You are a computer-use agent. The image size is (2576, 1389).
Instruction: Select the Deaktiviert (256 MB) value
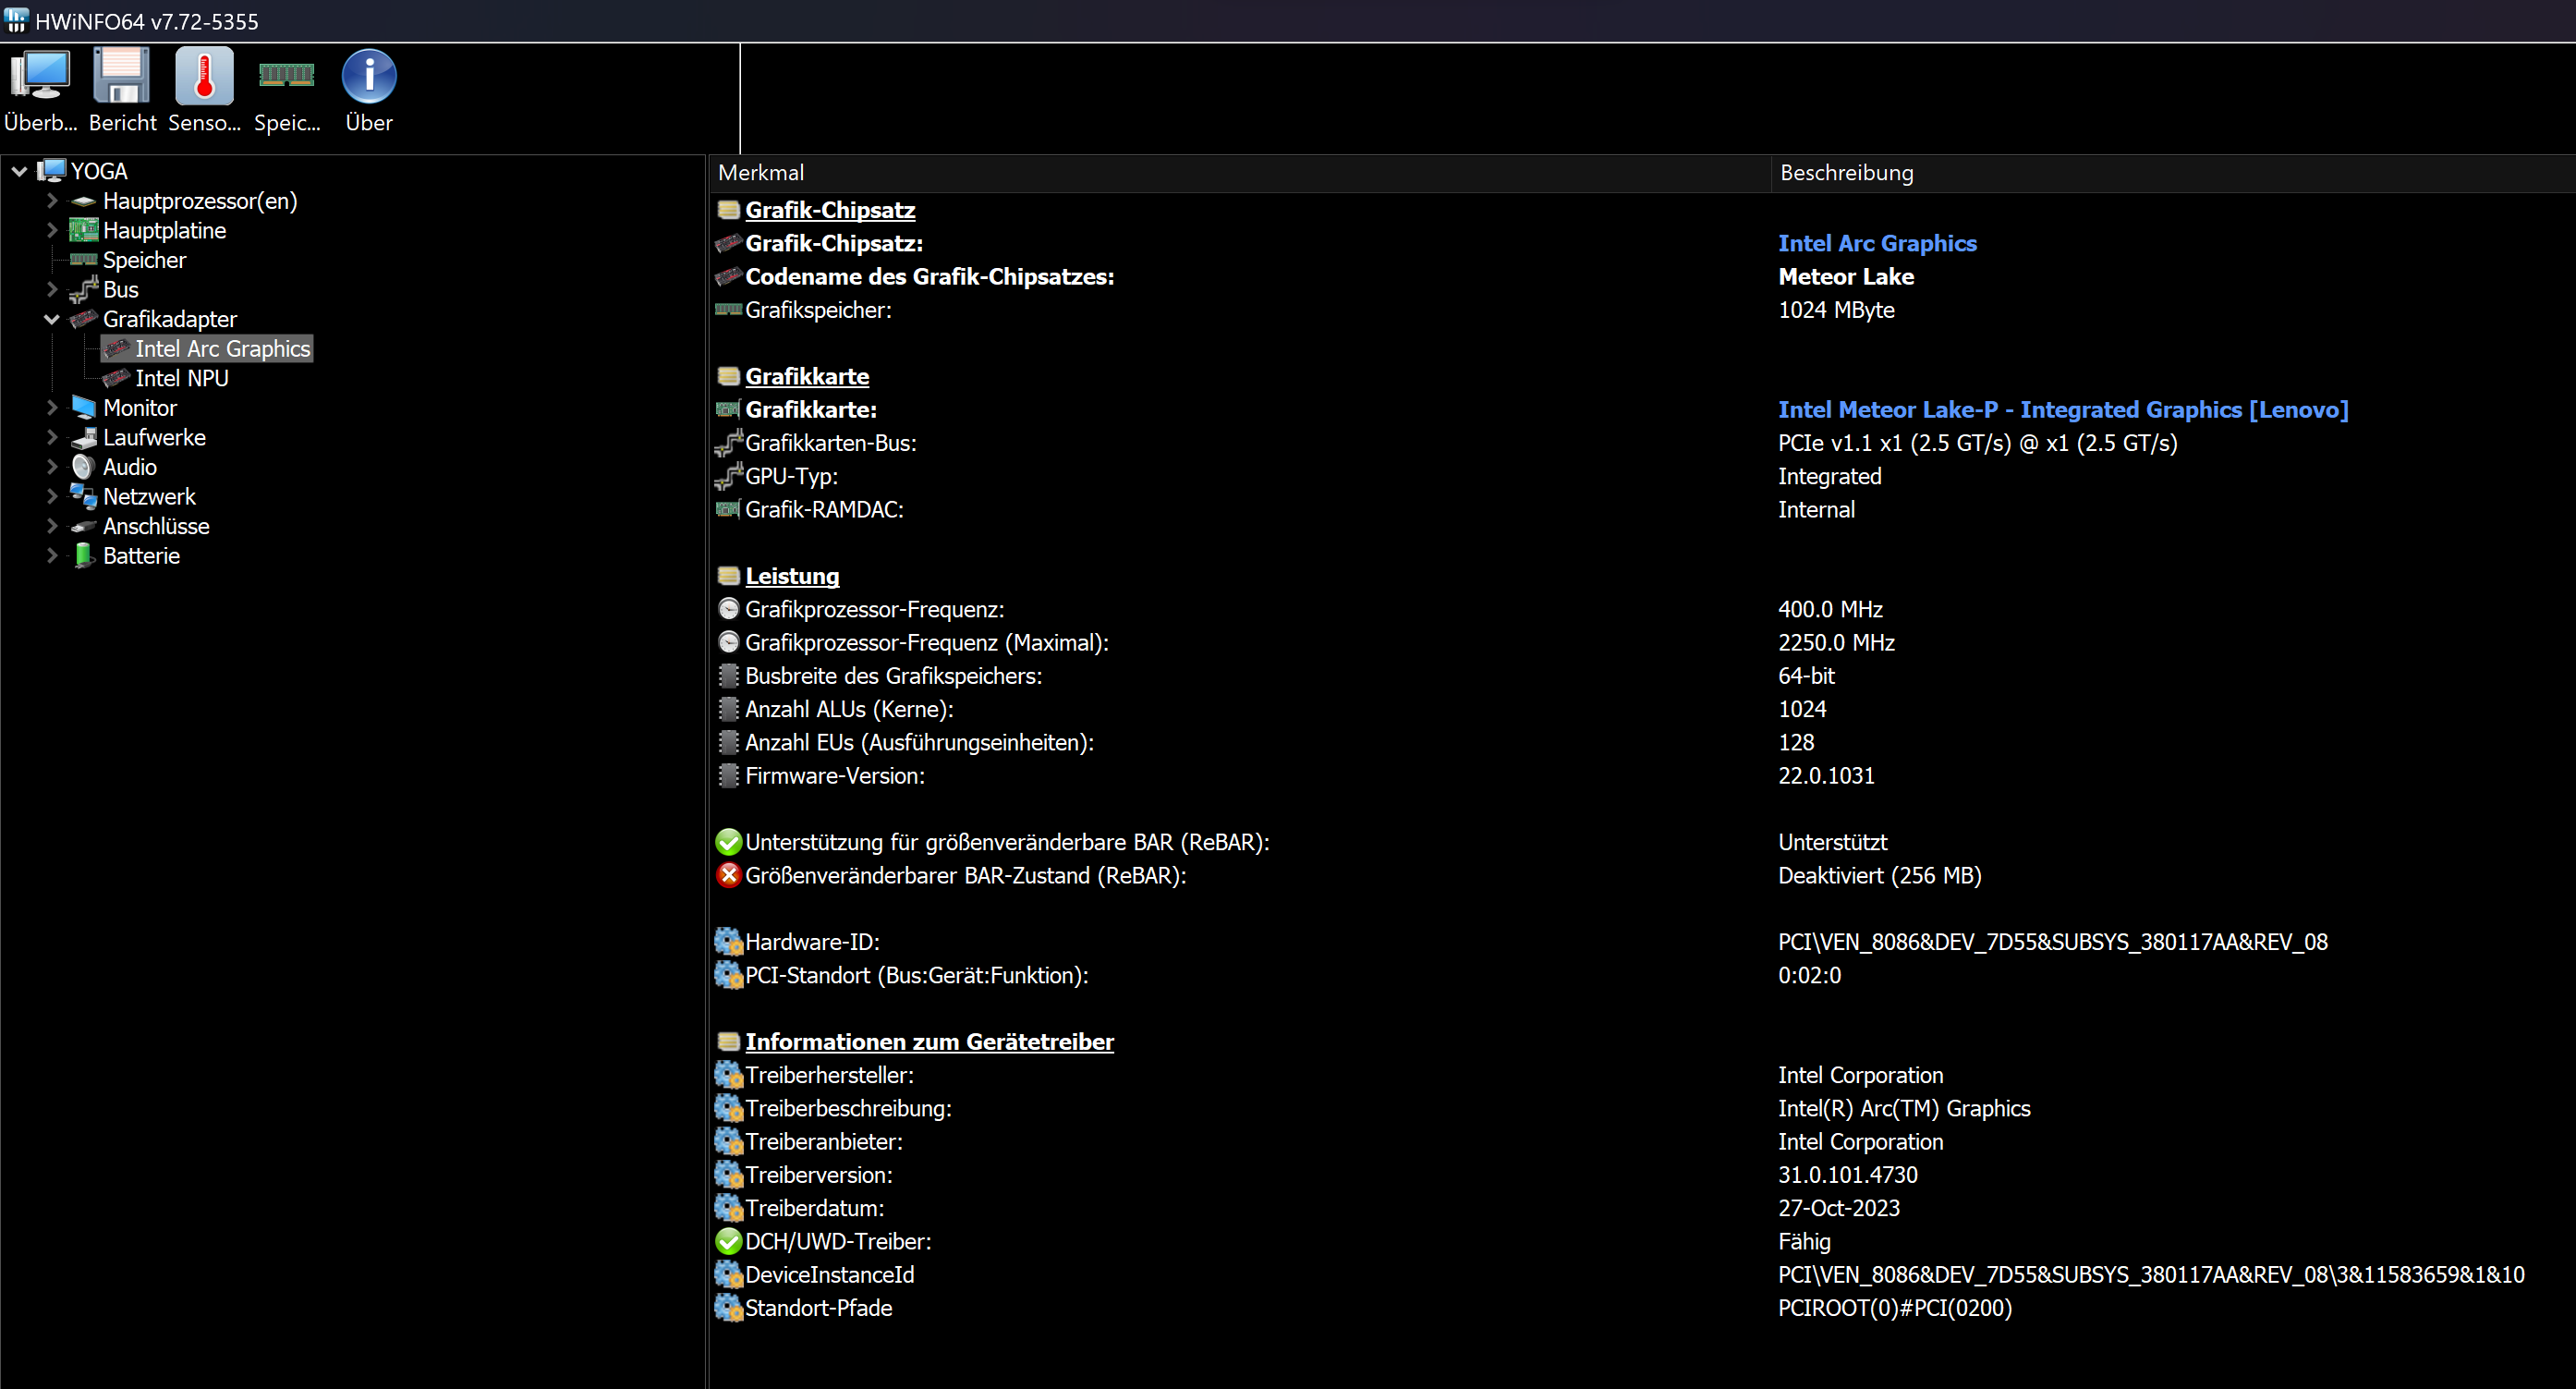(x=1880, y=875)
